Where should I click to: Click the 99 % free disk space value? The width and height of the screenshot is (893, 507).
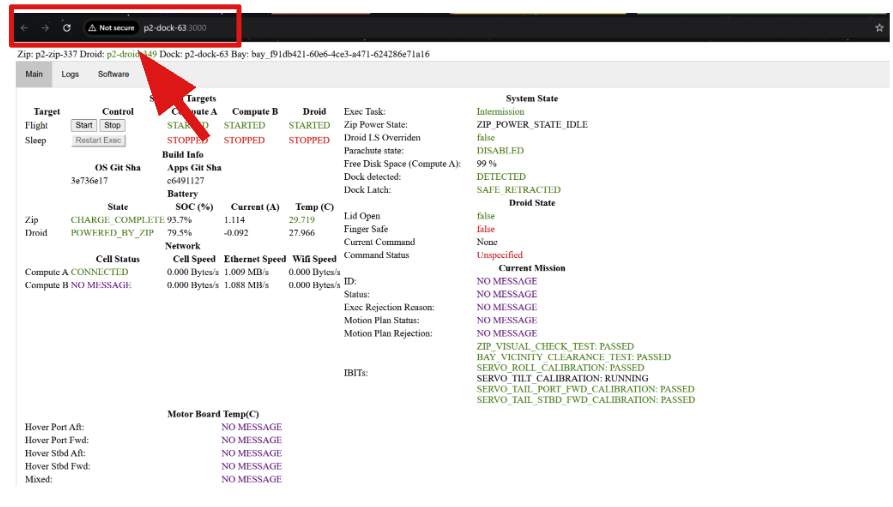(x=486, y=163)
